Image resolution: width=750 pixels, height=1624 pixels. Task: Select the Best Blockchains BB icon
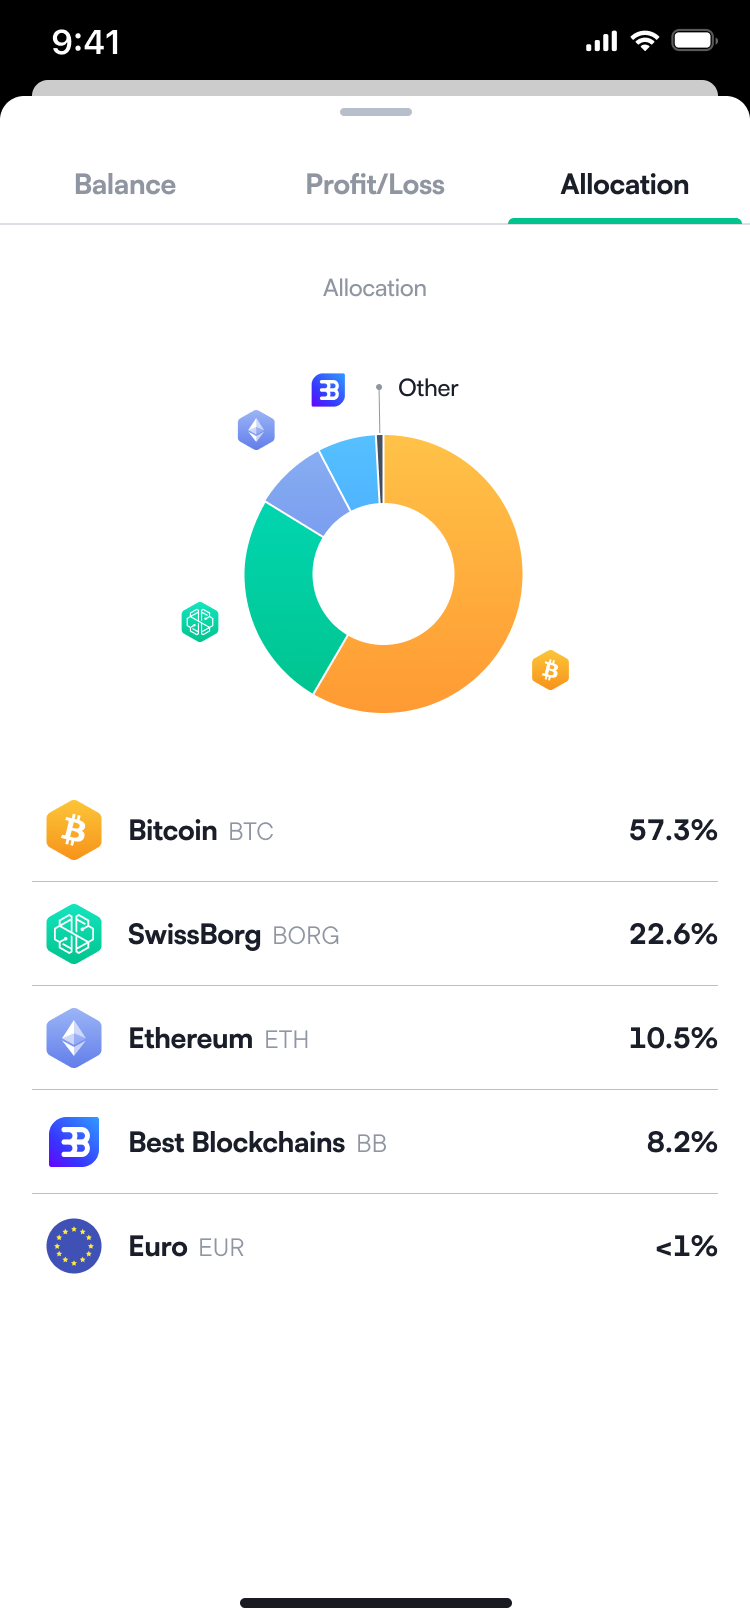point(74,1142)
